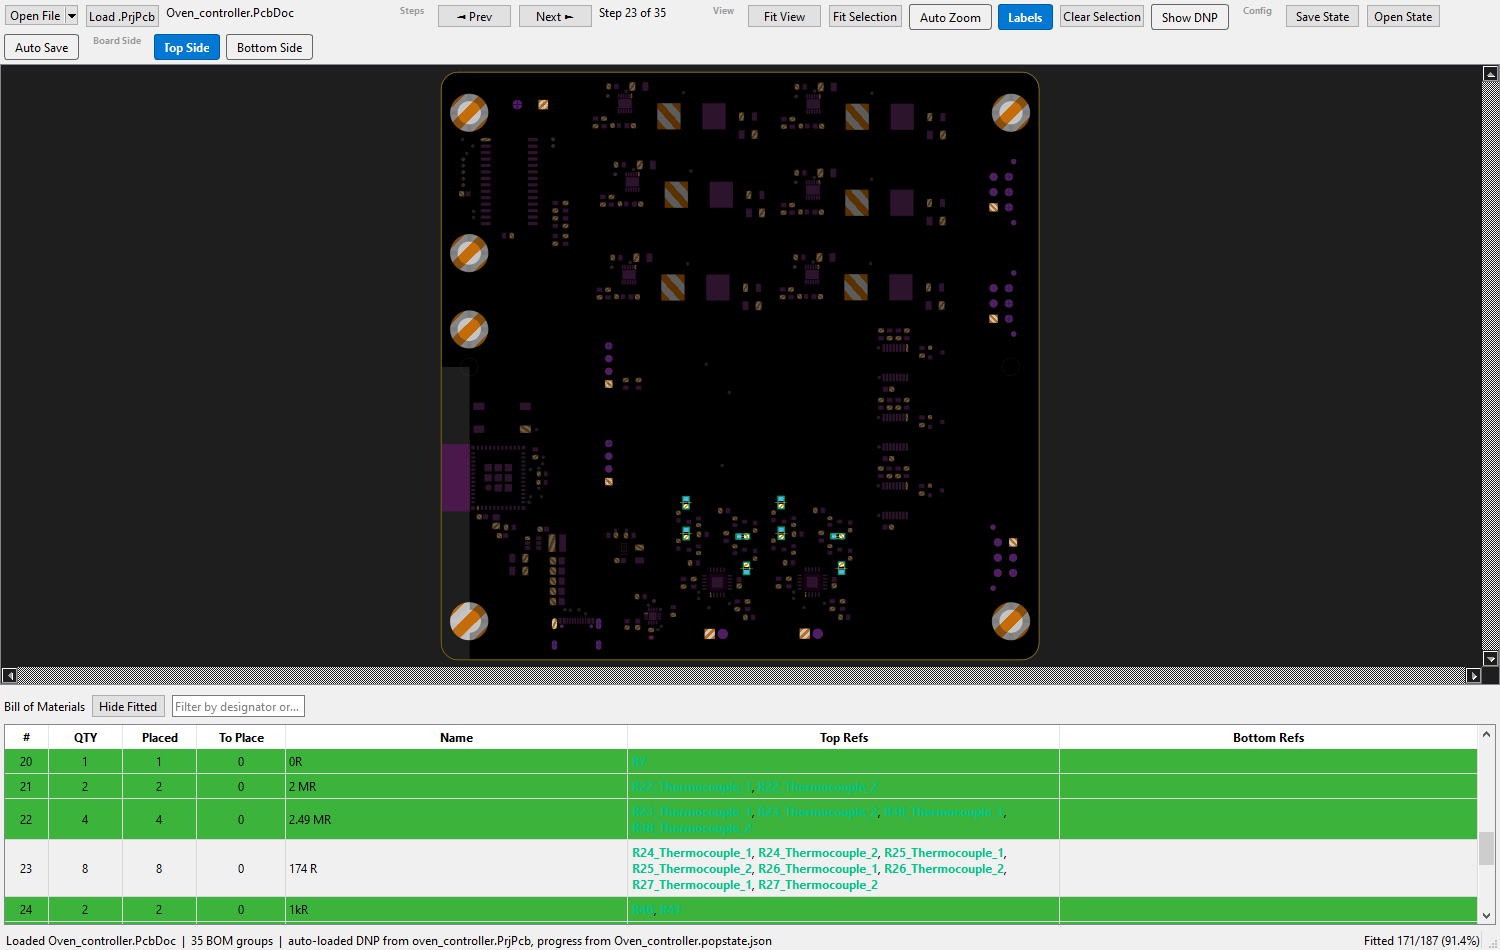The width and height of the screenshot is (1500, 950).
Task: Go to the previous step with Prev
Action: 474,17
